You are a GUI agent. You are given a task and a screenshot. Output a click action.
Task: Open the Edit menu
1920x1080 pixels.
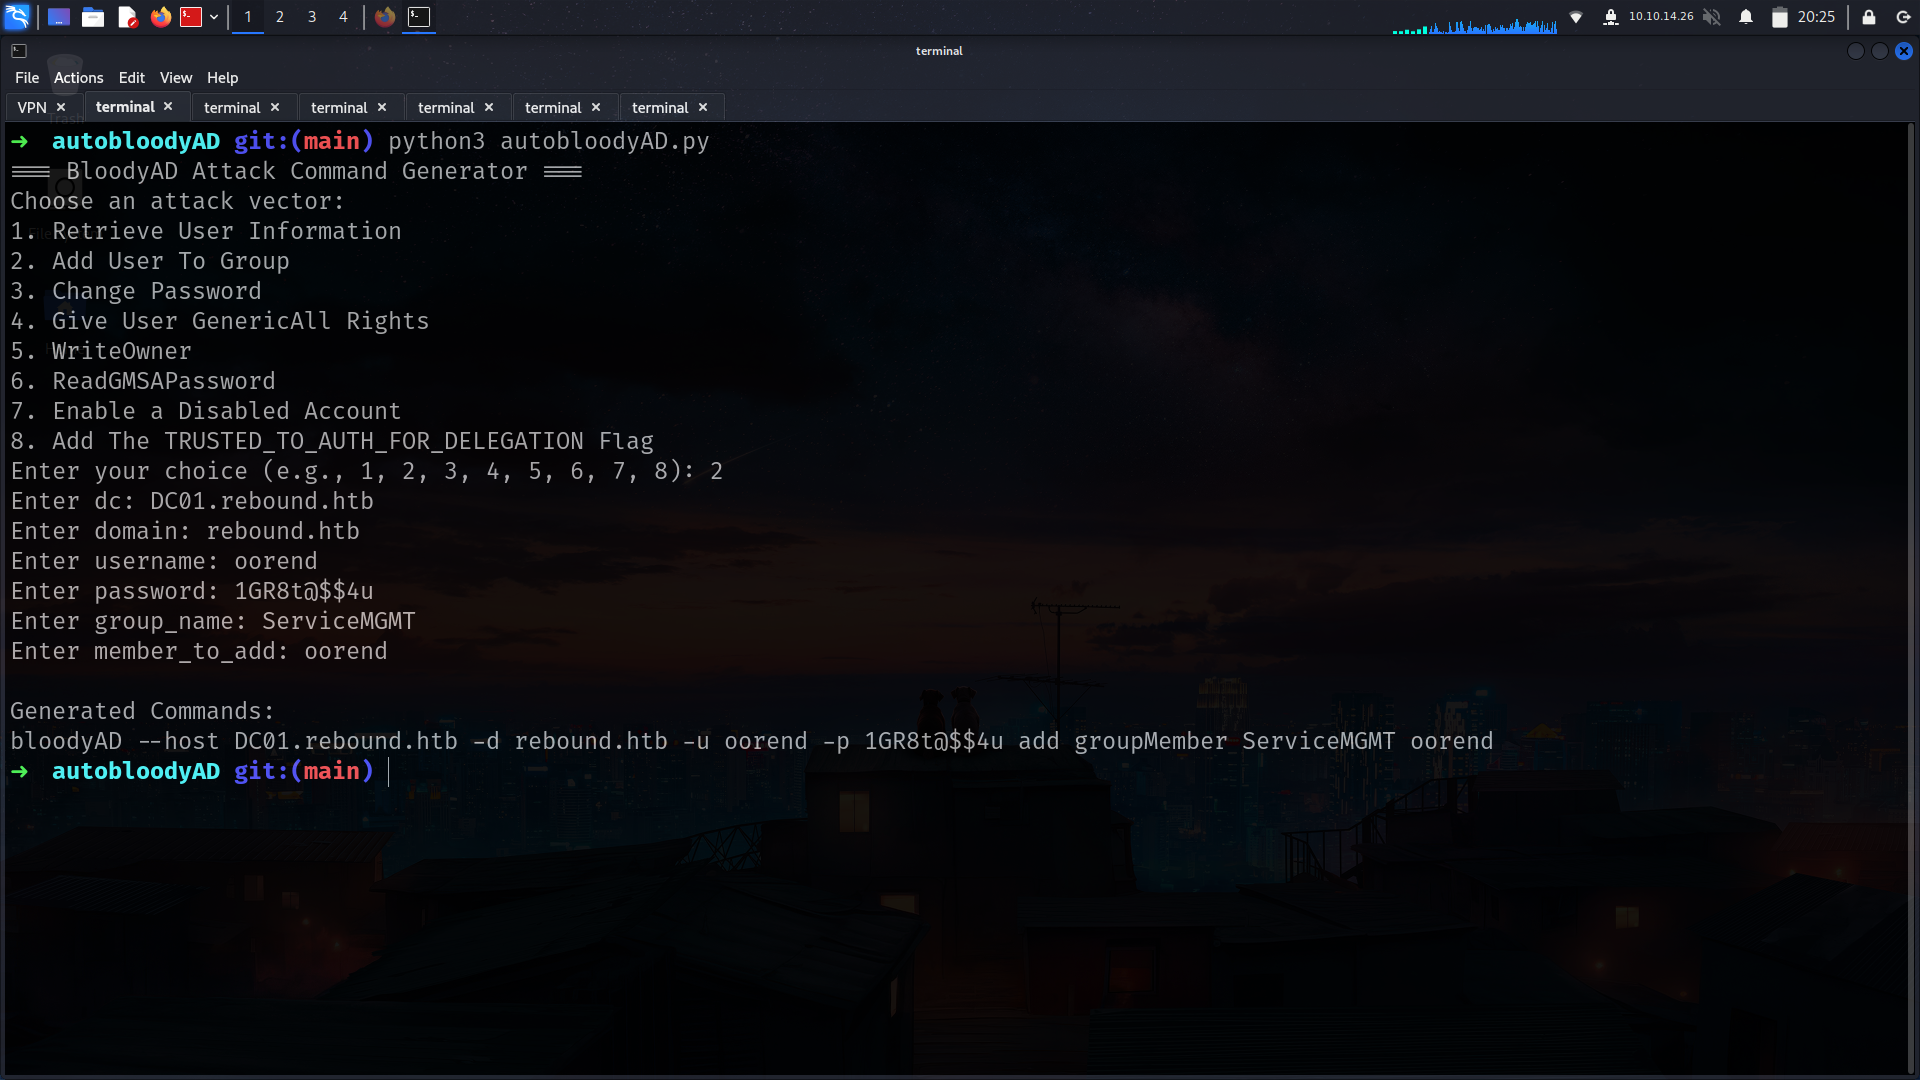[x=132, y=78]
